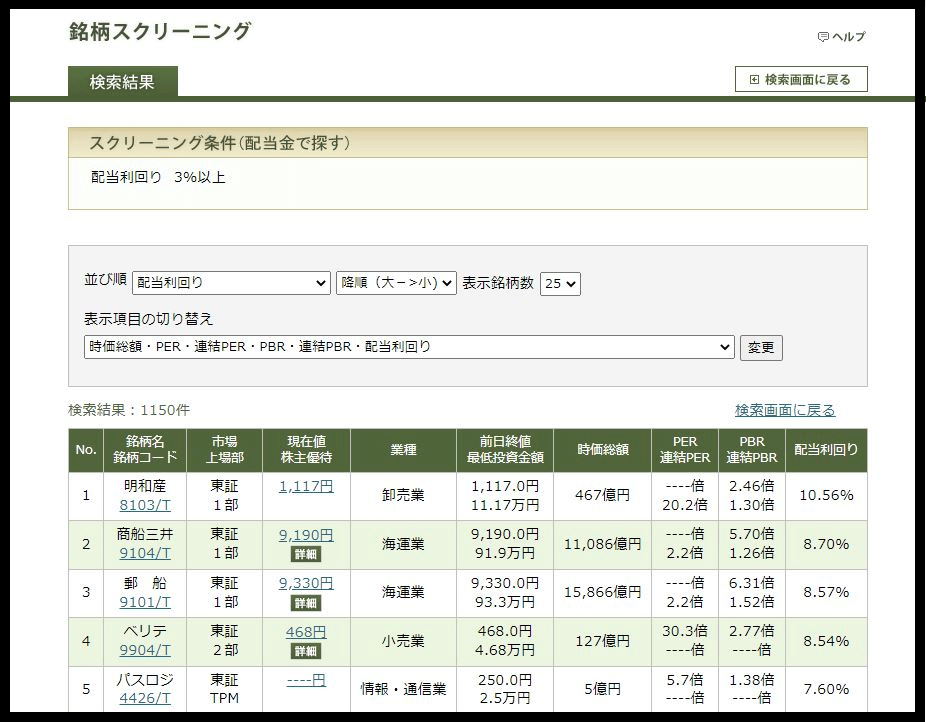Click the 情報・通信業 industry cell

[x=403, y=689]
